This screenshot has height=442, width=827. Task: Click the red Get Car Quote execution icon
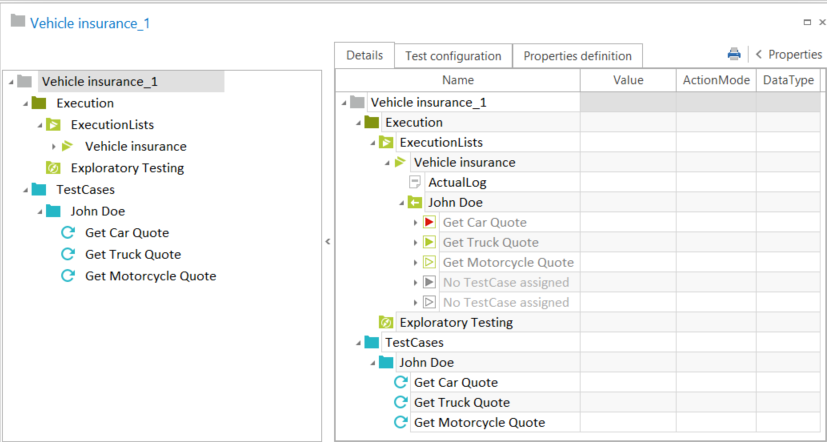pos(429,222)
